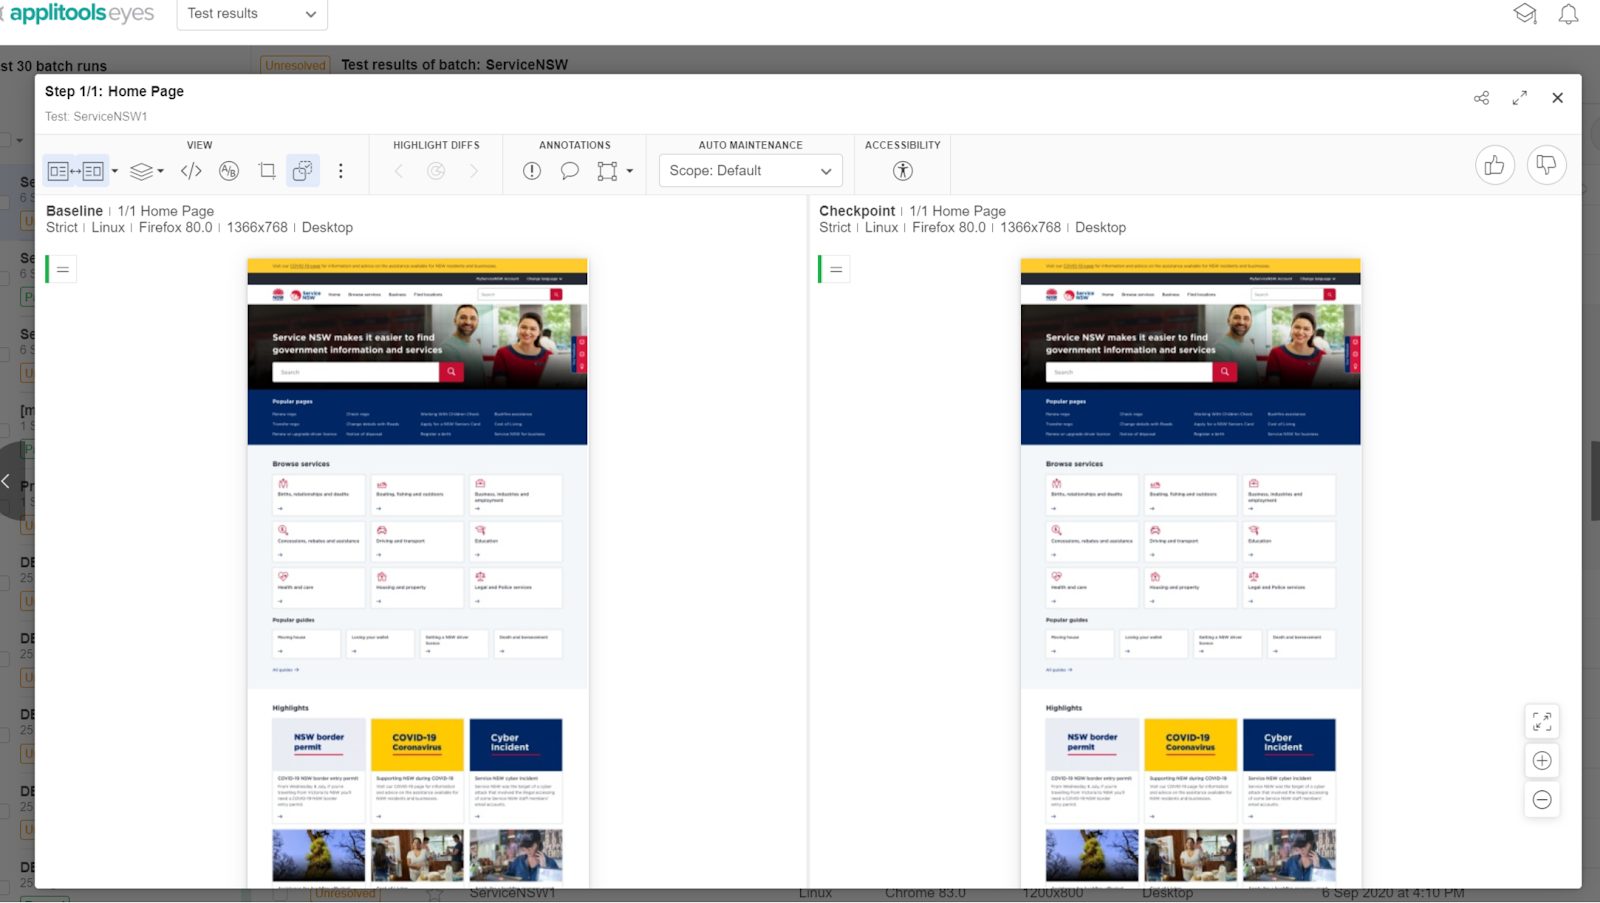The width and height of the screenshot is (1600, 903).
Task: Select the crop region tool
Action: 267,171
